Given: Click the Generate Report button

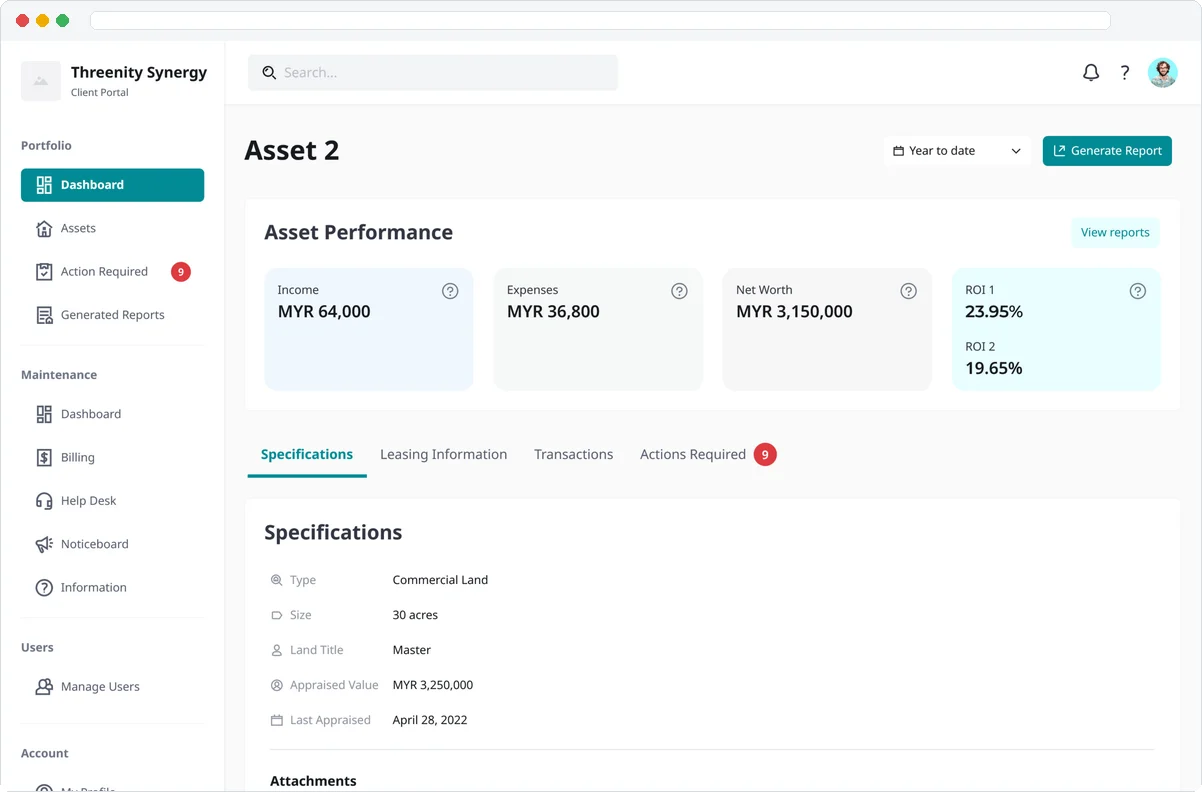Looking at the screenshot, I should point(1107,151).
